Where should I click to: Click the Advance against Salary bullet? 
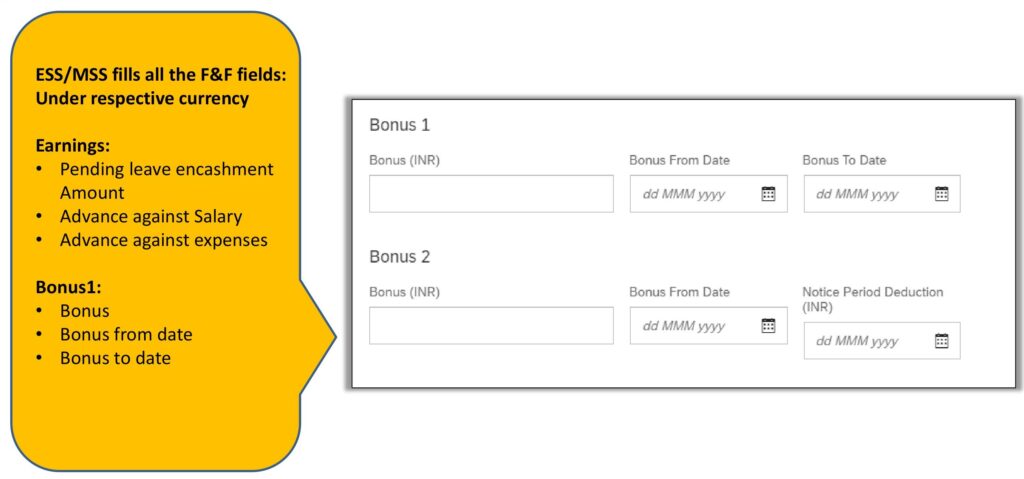(151, 216)
